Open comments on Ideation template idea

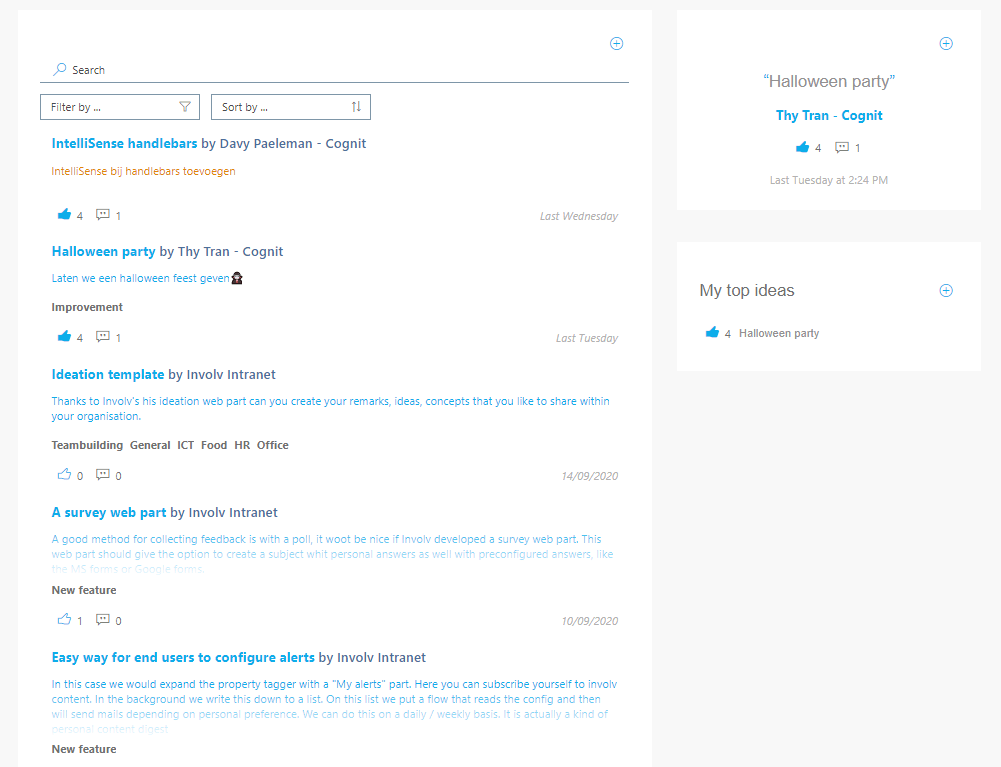tap(102, 475)
